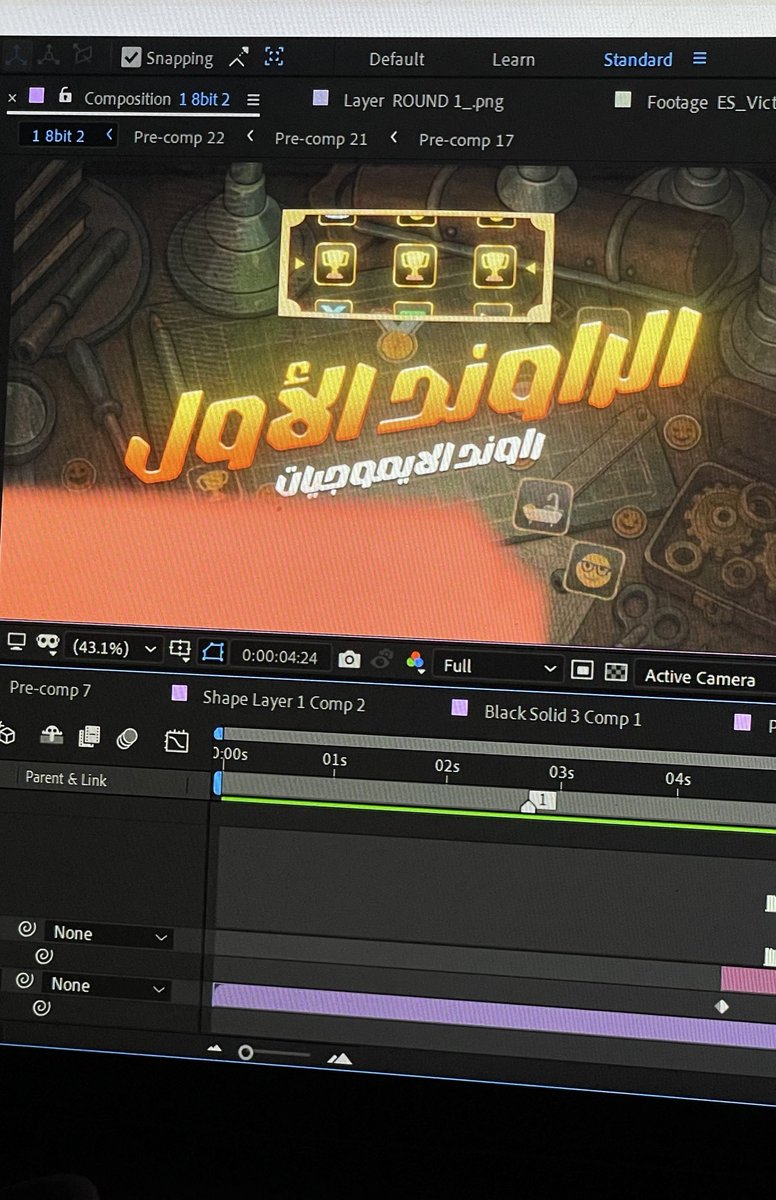This screenshot has width=776, height=1200.
Task: Click the 03s mark on the time ruler
Action: click(x=561, y=773)
